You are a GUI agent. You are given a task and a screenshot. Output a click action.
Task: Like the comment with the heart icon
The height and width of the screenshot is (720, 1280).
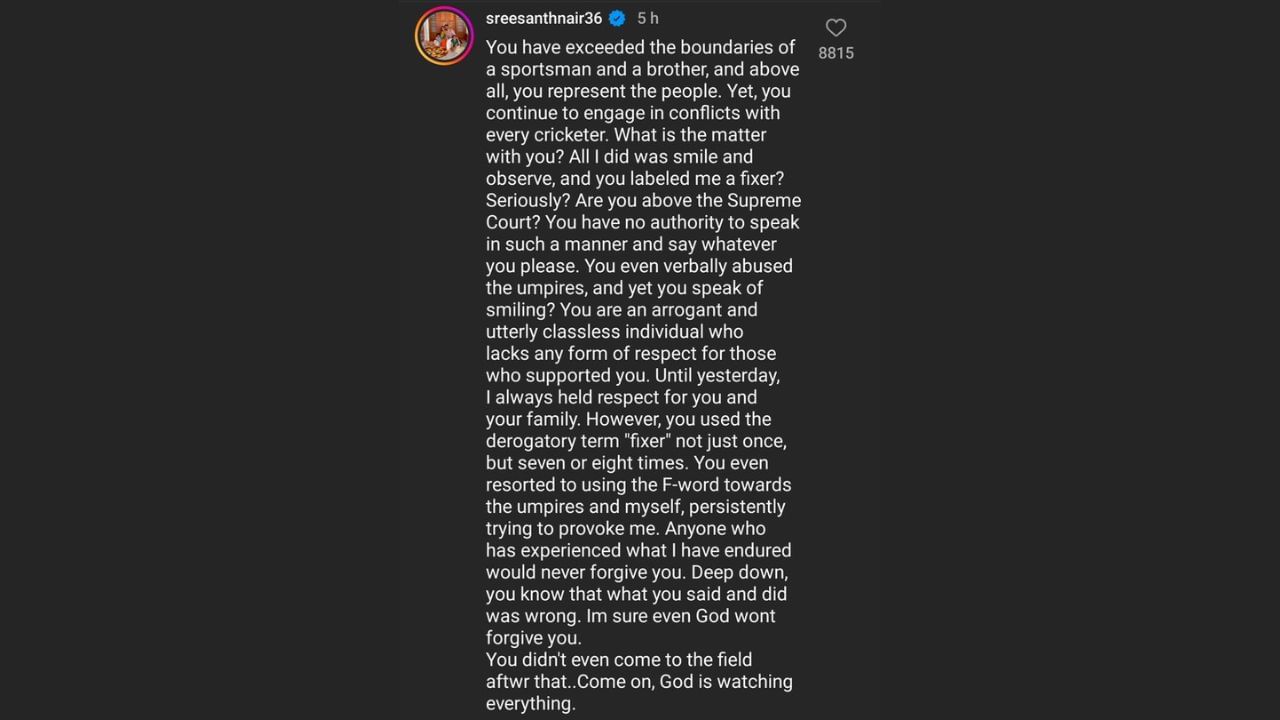pyautogui.click(x=836, y=28)
